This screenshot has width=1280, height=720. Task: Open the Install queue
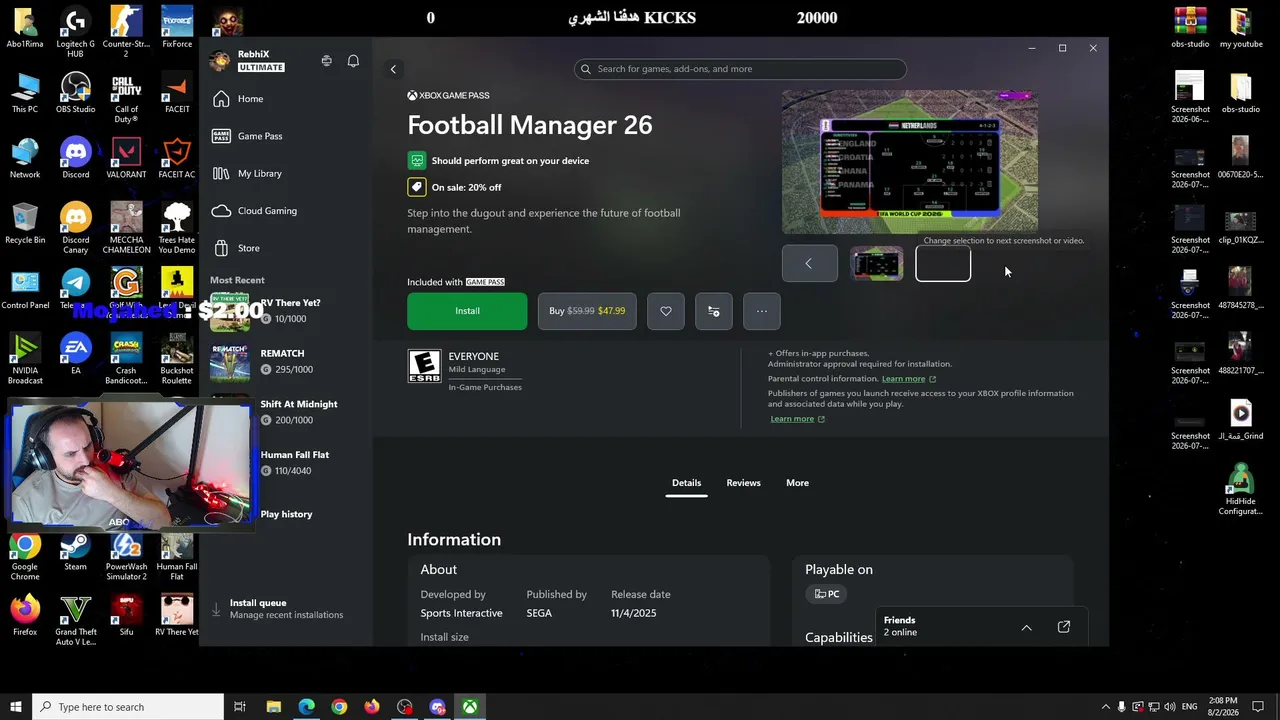pos(285,608)
